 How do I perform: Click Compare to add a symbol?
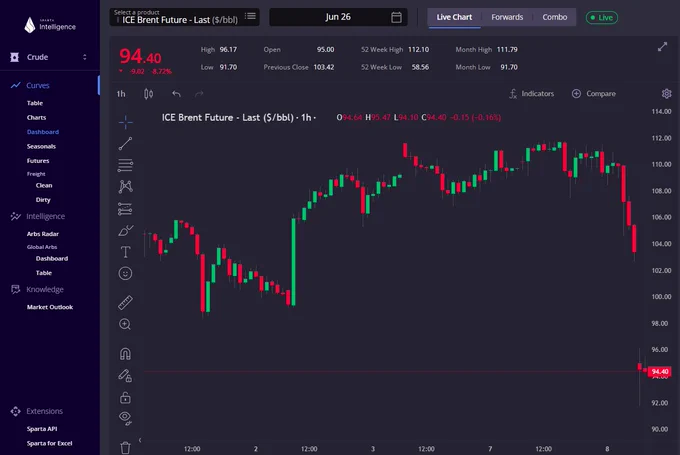594,94
